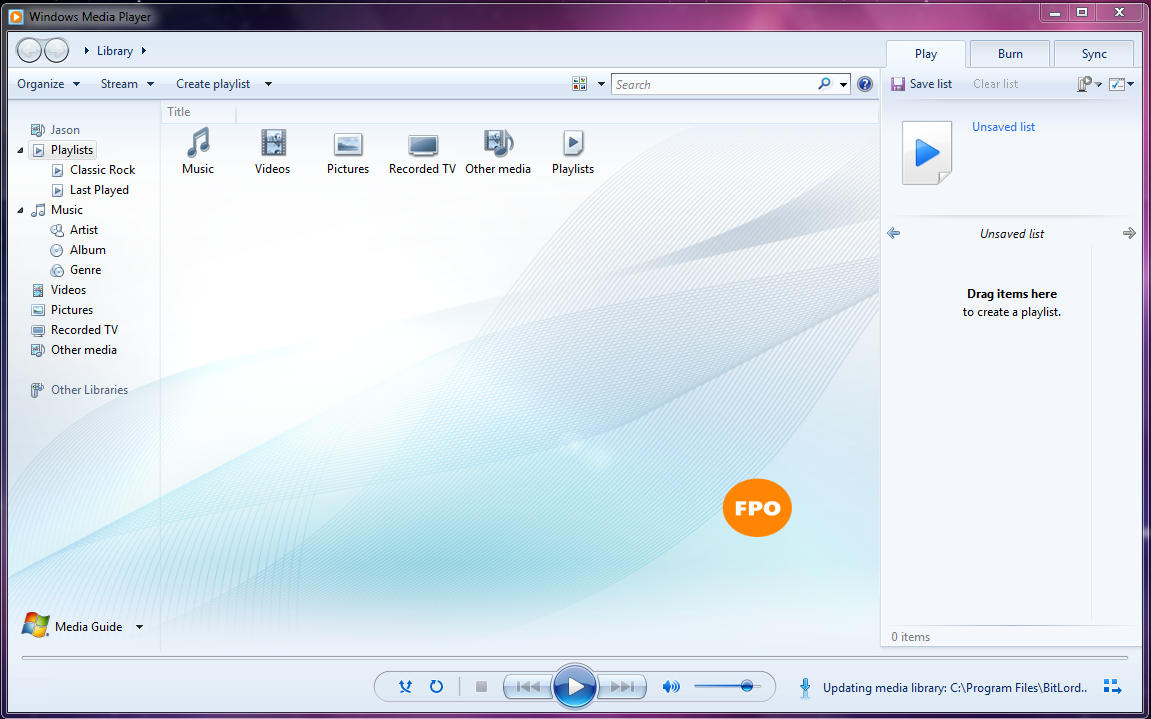Image resolution: width=1151 pixels, height=719 pixels.
Task: Open the List options dropdown in list pane
Action: coord(1089,84)
